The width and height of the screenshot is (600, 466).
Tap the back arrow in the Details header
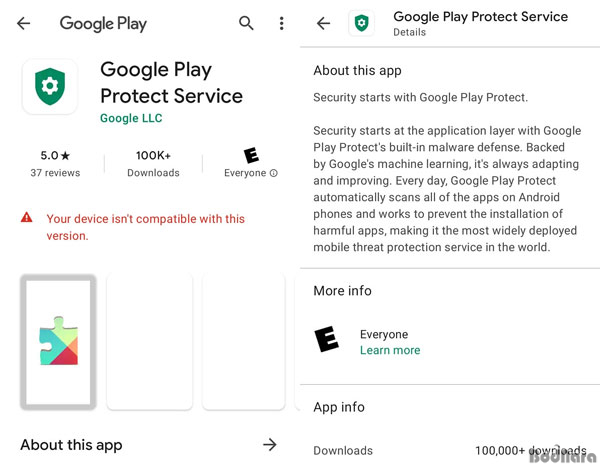pos(323,23)
